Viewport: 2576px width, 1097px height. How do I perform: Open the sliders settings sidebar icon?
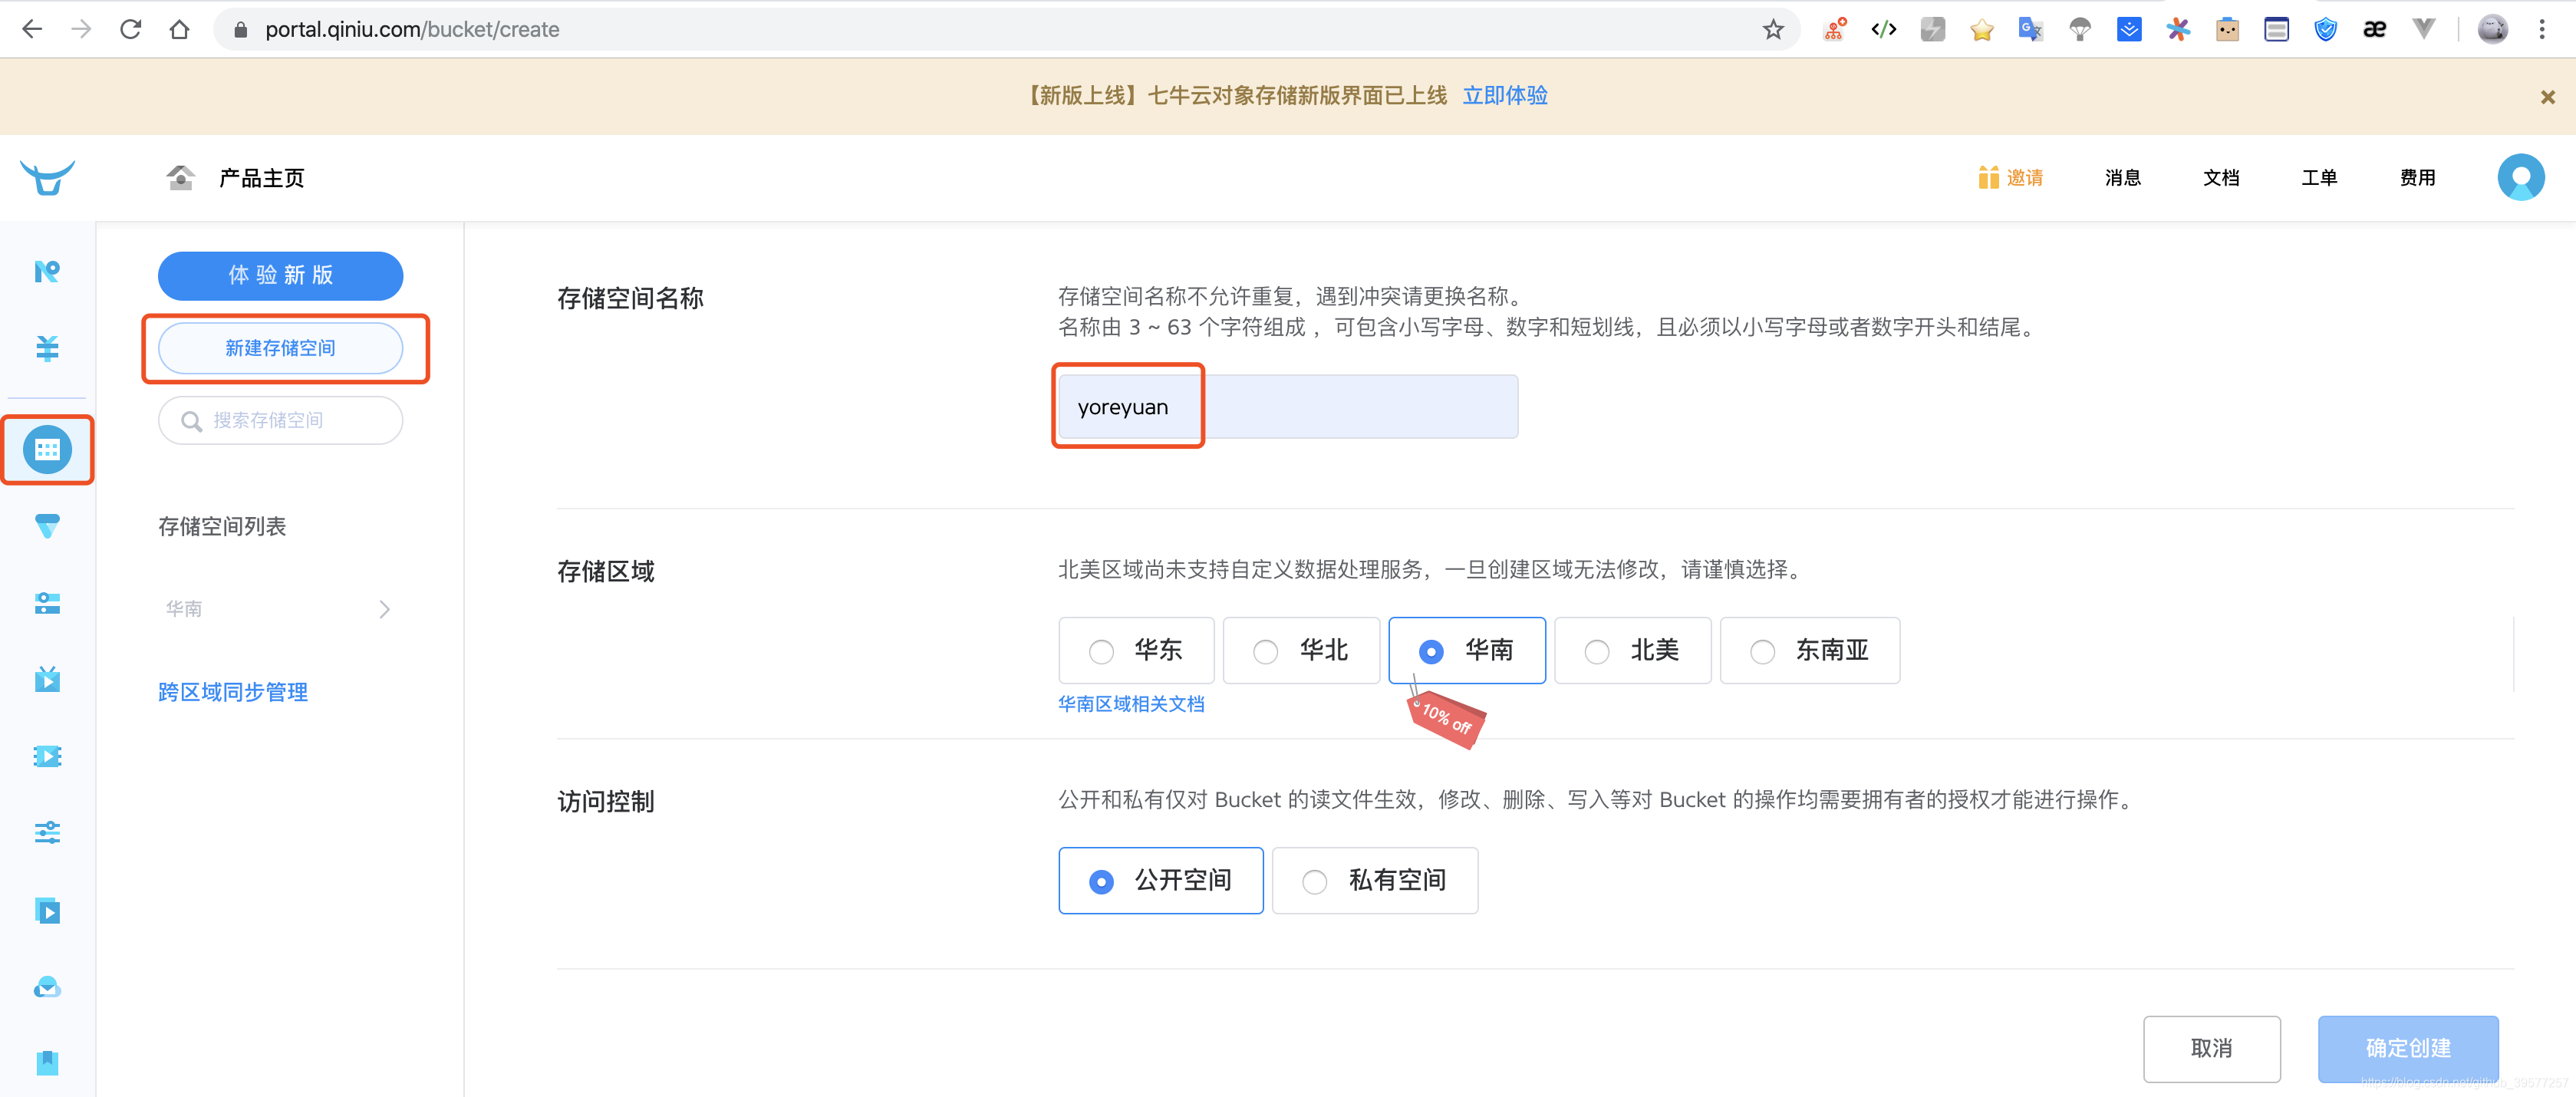[47, 832]
